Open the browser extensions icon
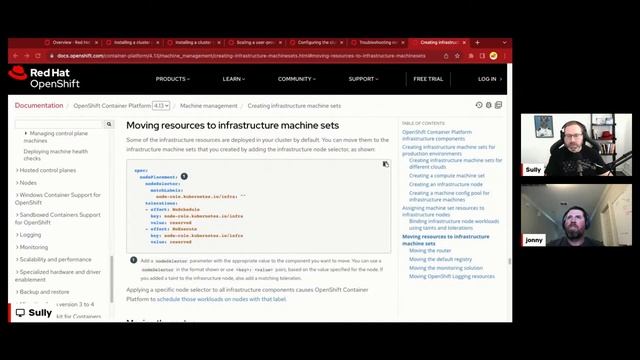This screenshot has height=360, width=640. tap(471, 56)
